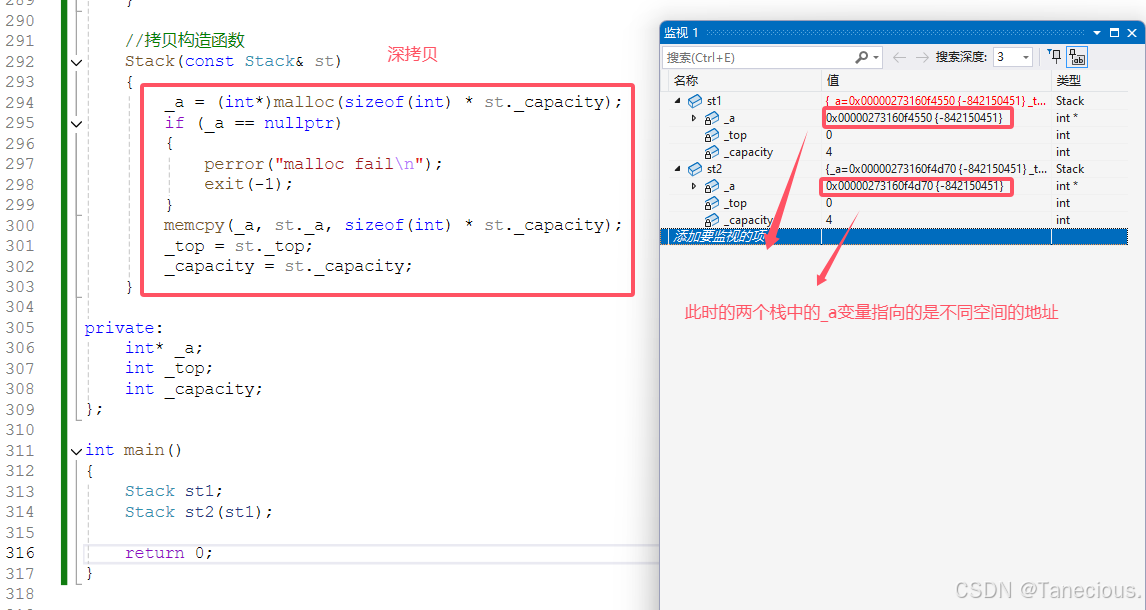Image resolution: width=1146 pixels, height=610 pixels.
Task: Click the locked field icon of st1's _top
Action: tap(712, 135)
